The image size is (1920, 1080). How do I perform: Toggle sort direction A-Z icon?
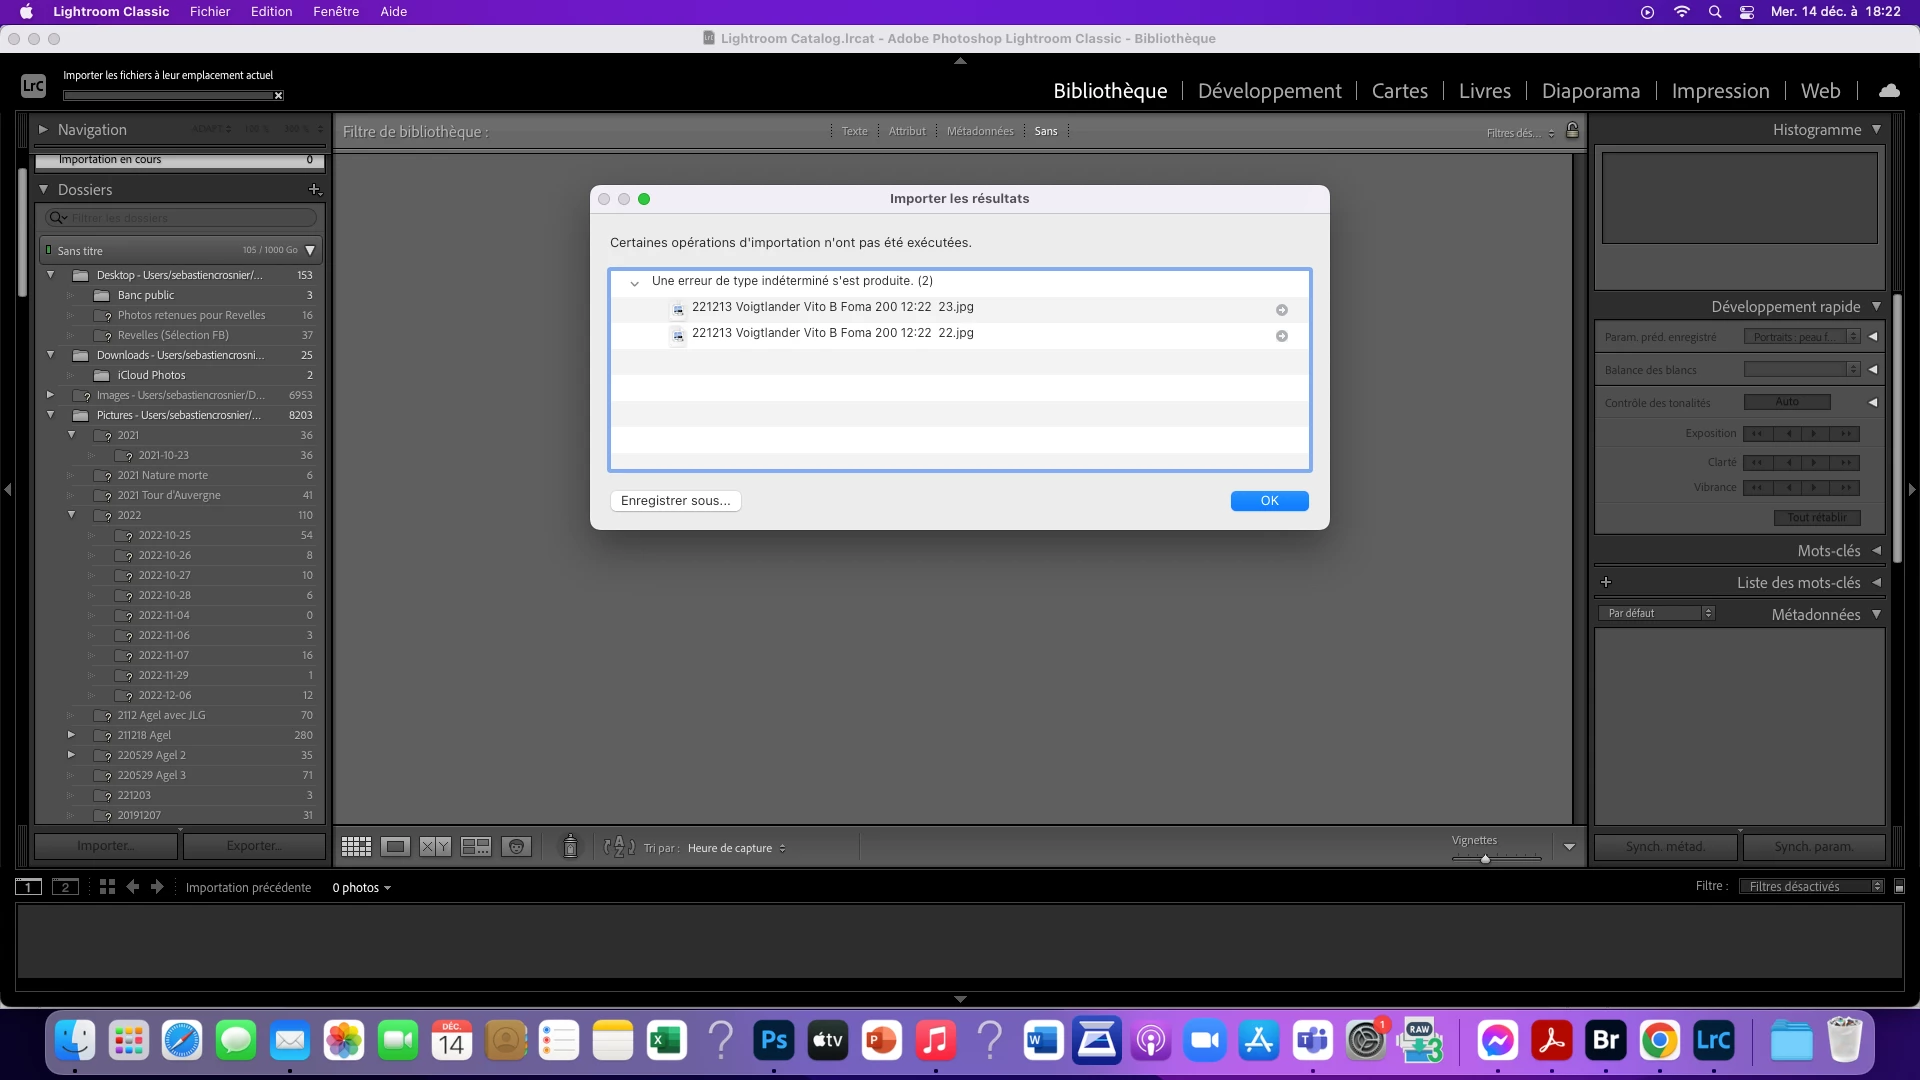[x=619, y=847]
